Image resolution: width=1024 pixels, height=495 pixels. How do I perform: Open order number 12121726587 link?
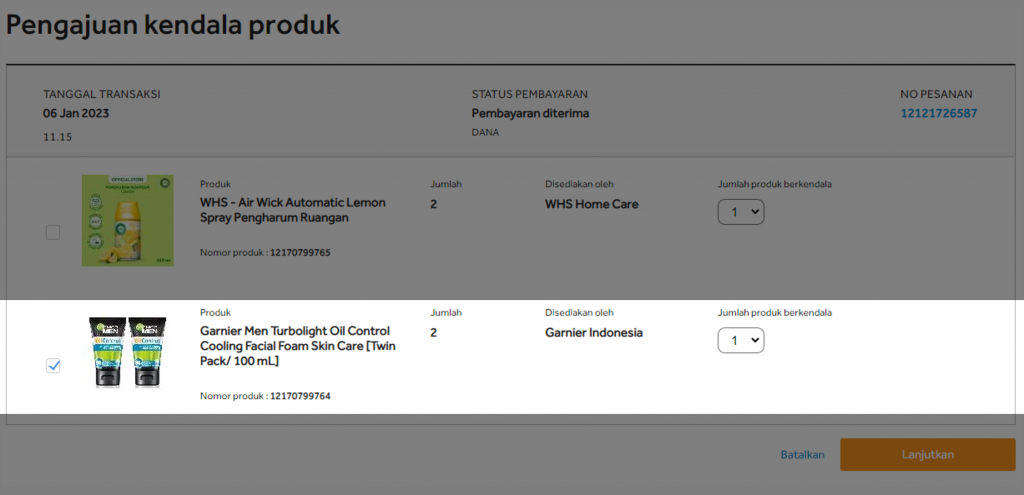point(938,114)
